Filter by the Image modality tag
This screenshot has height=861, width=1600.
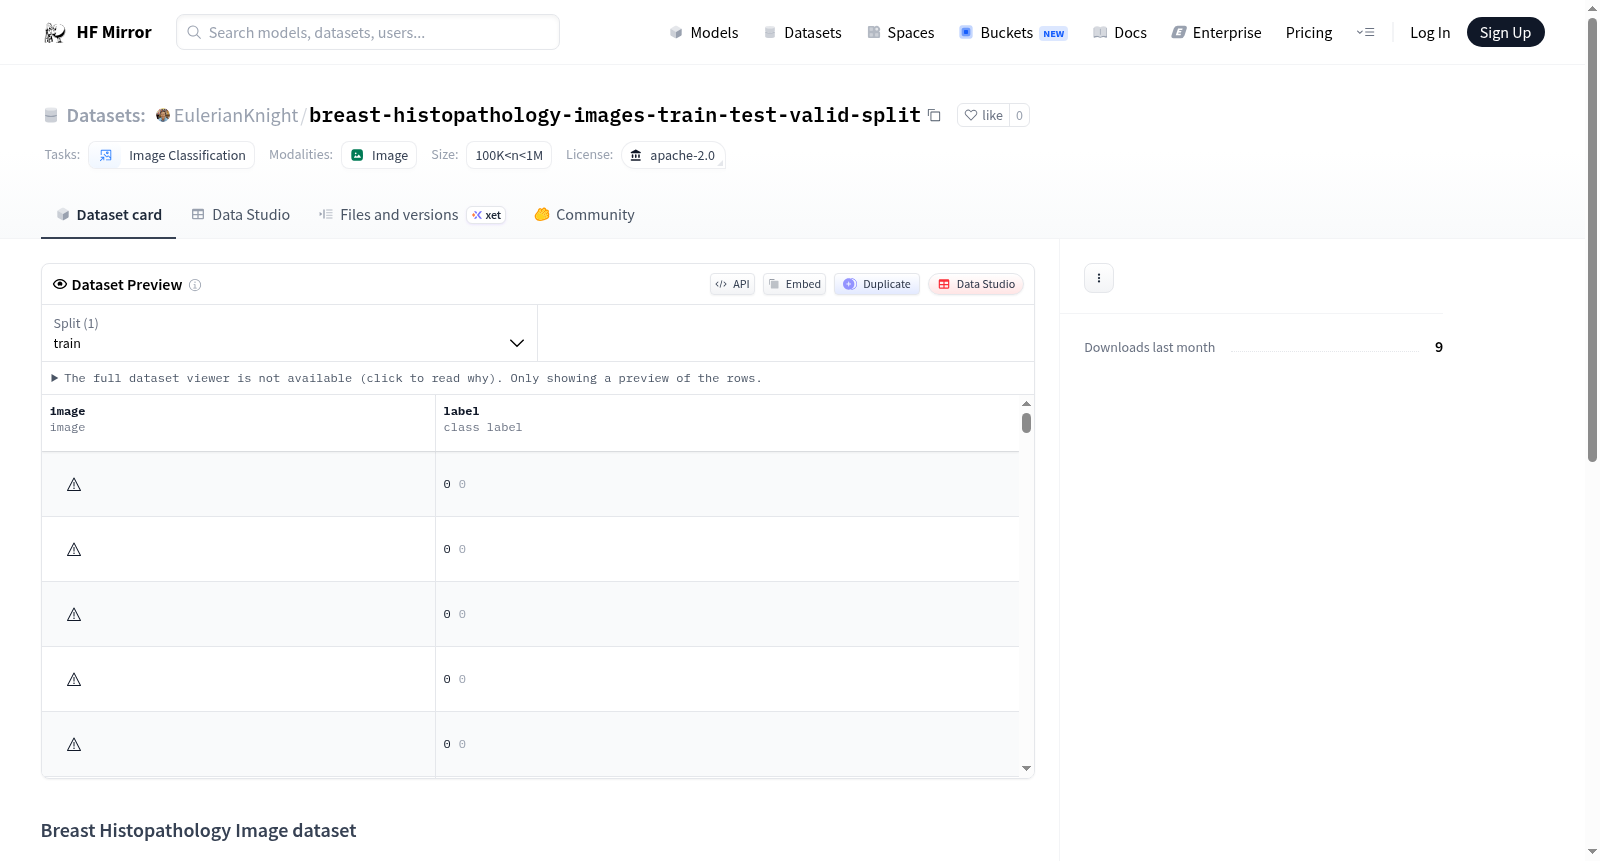pyautogui.click(x=379, y=155)
